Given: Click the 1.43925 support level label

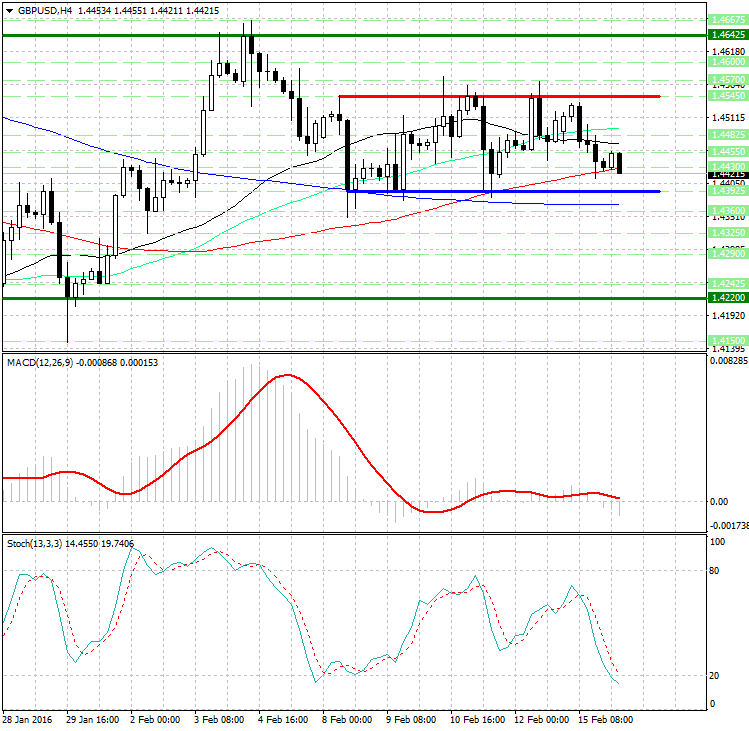Looking at the screenshot, I should 728,190.
